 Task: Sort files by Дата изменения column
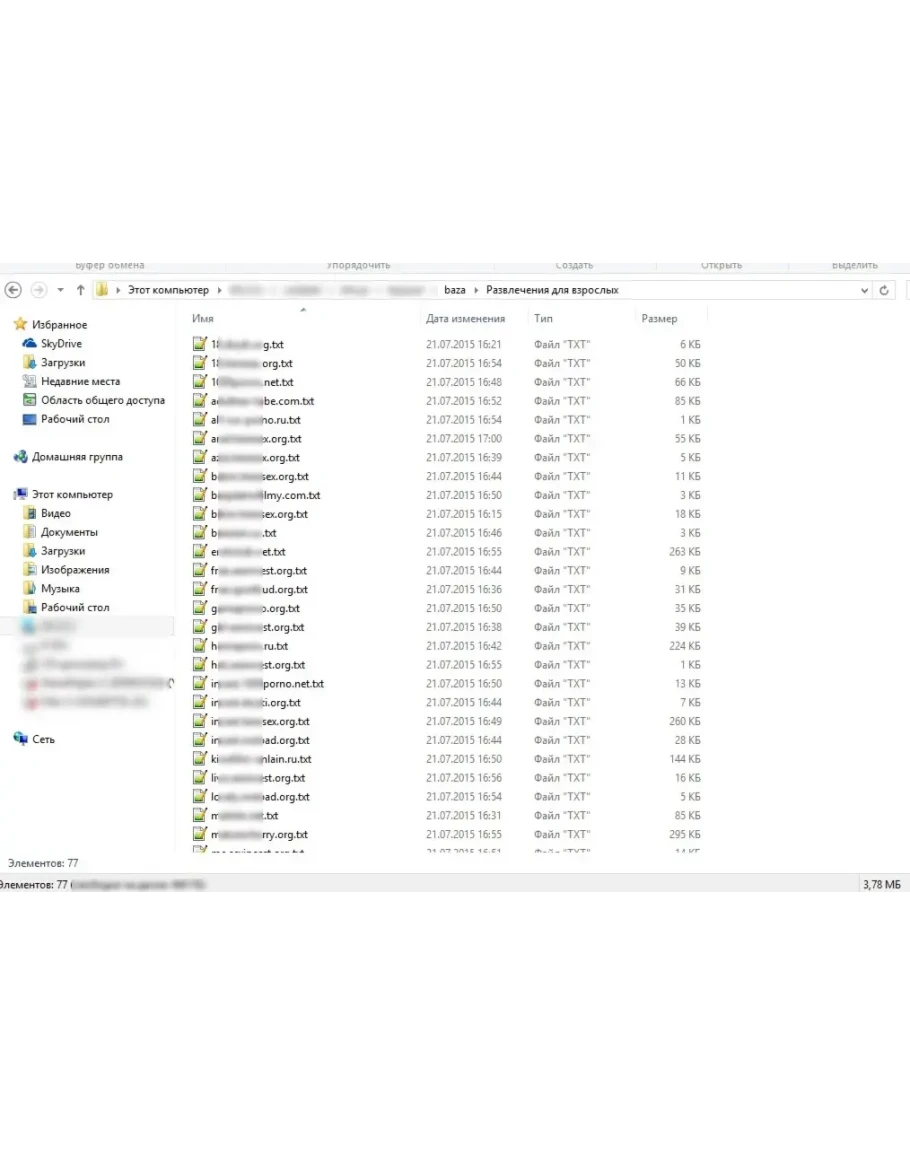tap(465, 319)
